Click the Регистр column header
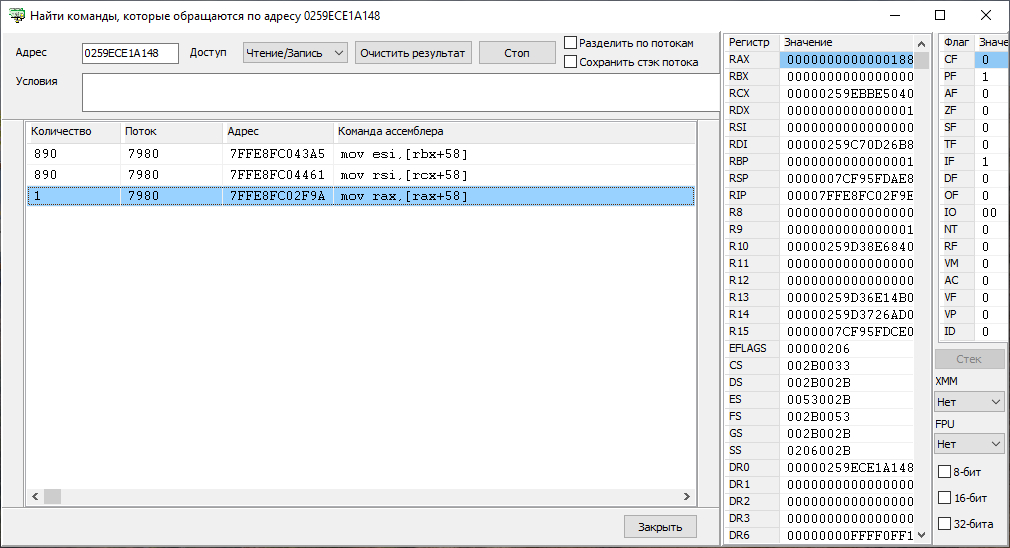1010x548 pixels. [752, 42]
